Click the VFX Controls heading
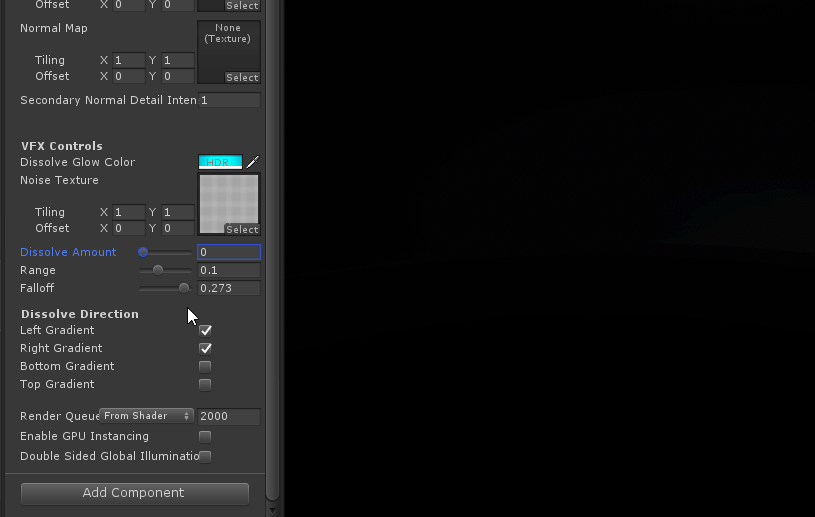This screenshot has height=517, width=815. 62,146
